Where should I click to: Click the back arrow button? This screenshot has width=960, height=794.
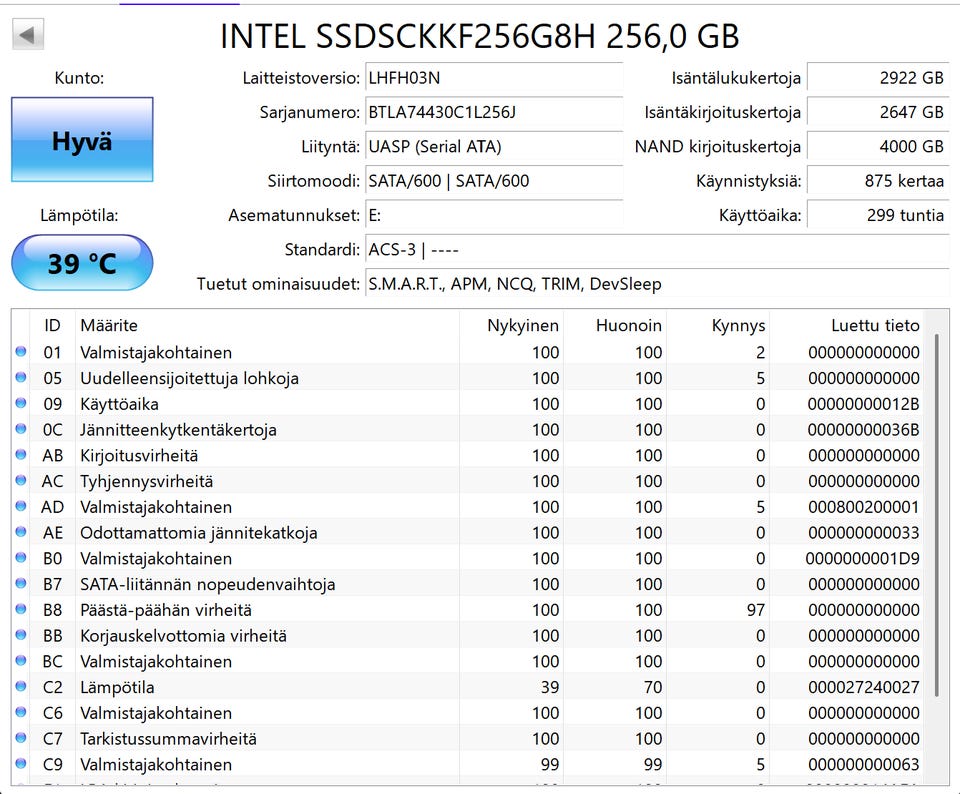click(x=27, y=36)
